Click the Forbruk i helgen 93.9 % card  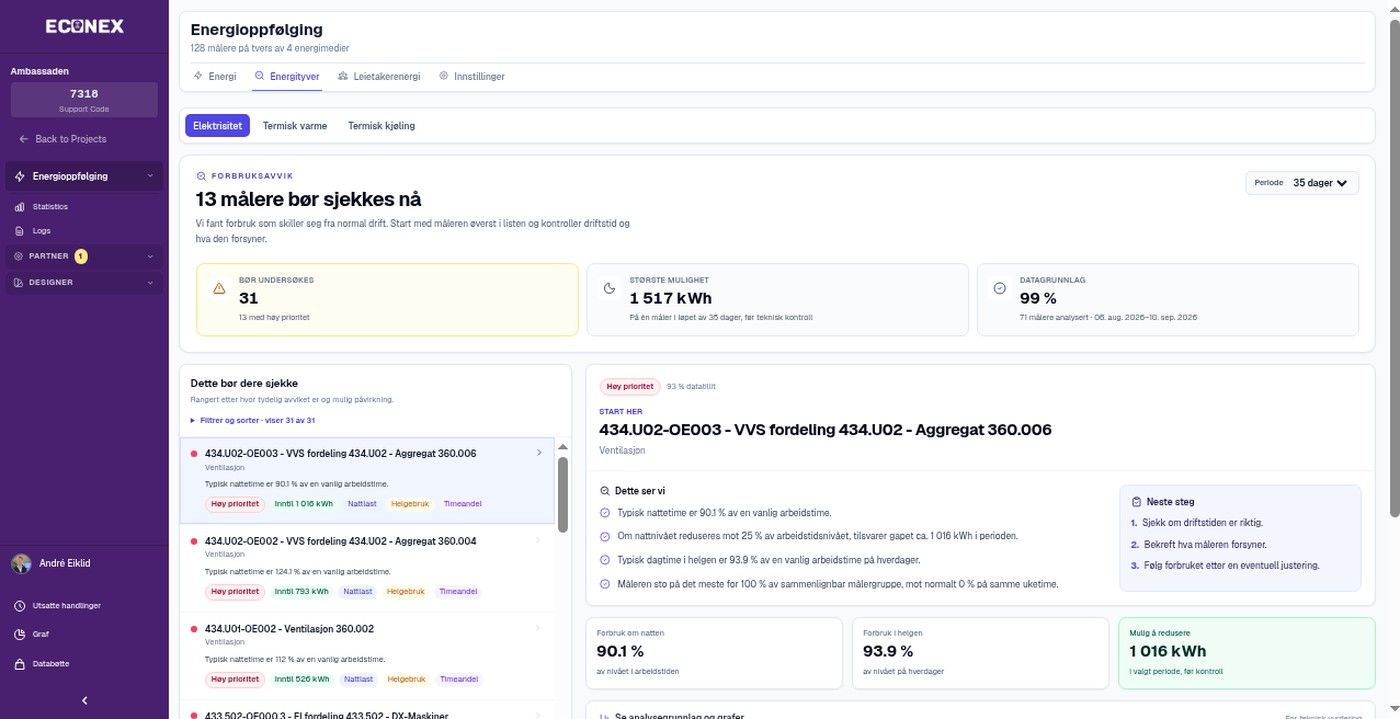[980, 653]
